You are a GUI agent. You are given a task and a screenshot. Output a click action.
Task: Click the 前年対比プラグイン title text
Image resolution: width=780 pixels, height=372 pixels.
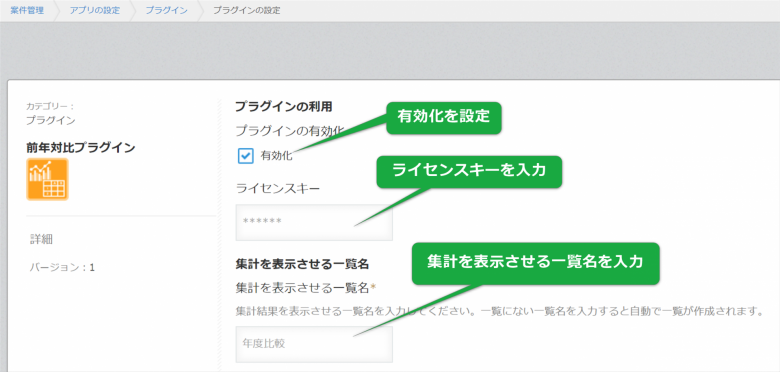pyautogui.click(x=81, y=148)
